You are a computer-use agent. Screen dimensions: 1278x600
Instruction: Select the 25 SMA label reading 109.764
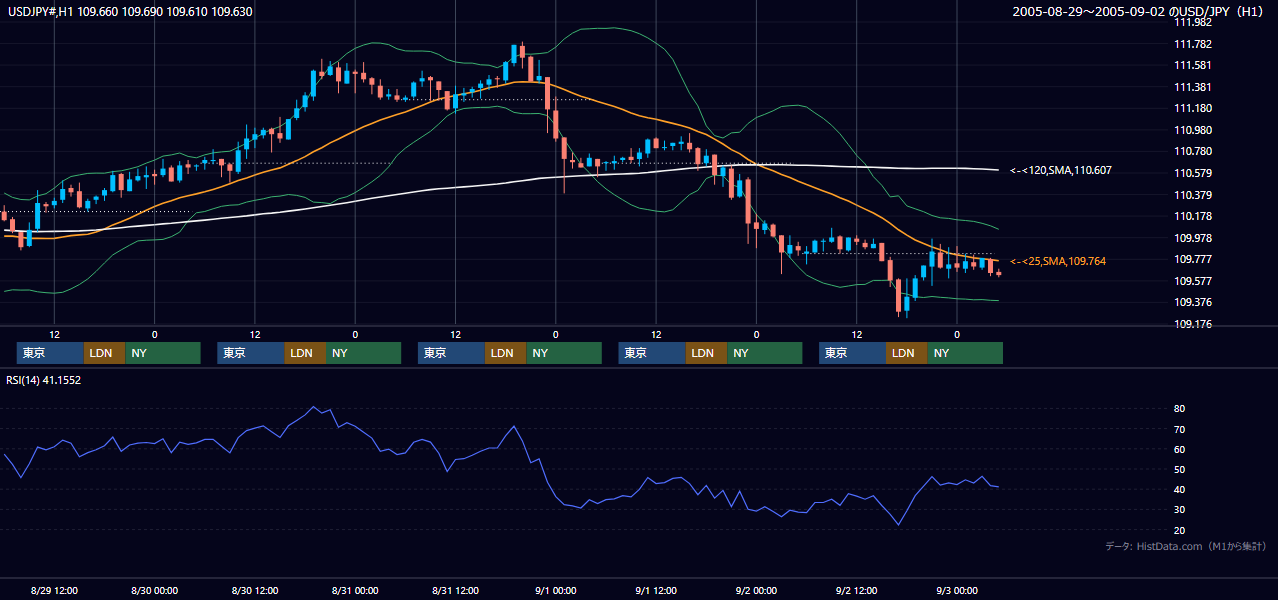(x=1060, y=261)
